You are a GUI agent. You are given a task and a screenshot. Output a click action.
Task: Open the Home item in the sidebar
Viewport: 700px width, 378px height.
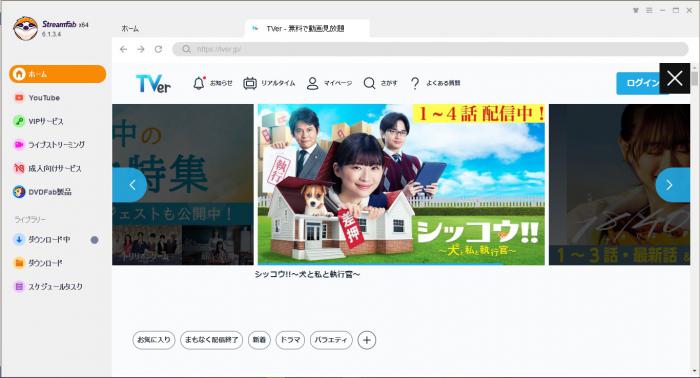tap(57, 74)
